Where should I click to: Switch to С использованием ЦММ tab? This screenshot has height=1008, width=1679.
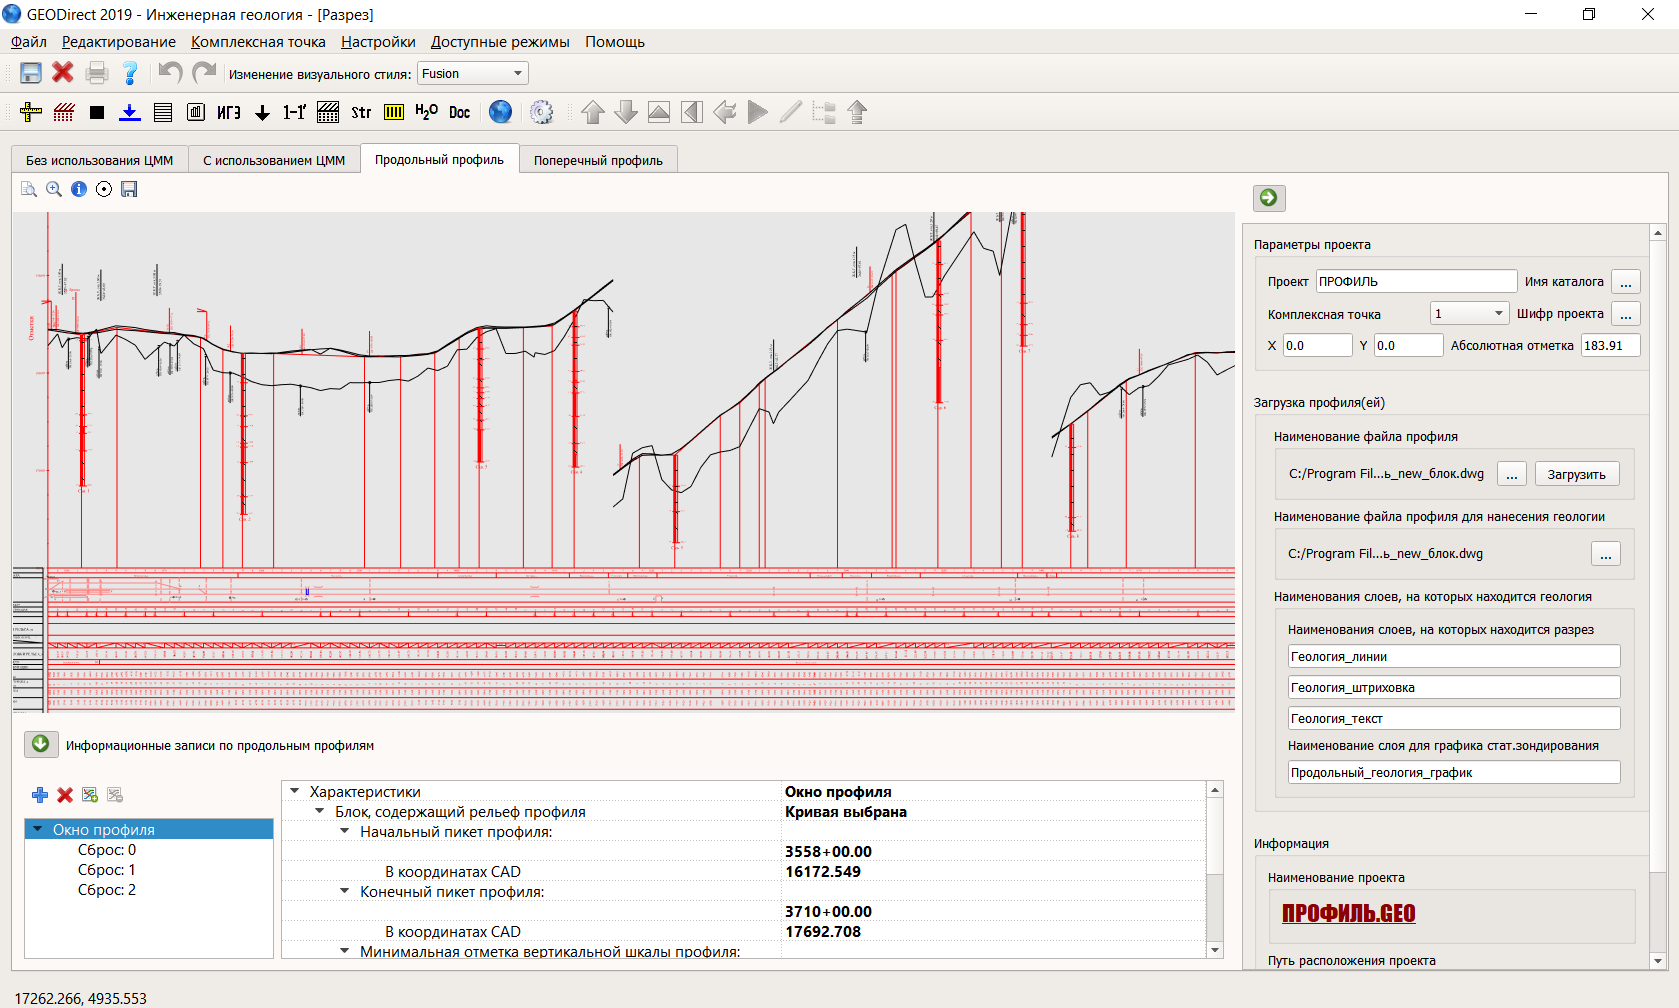(274, 160)
